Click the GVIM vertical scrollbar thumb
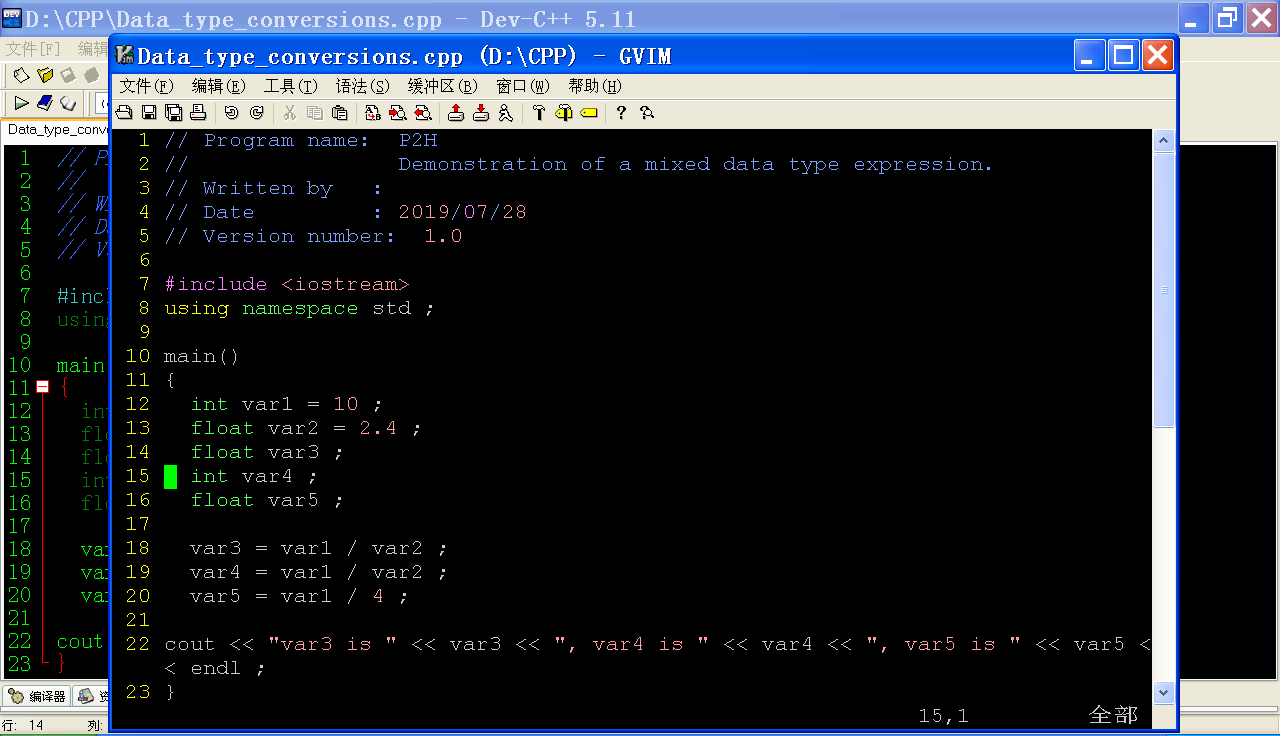Viewport: 1281px width, 736px height. (1163, 290)
